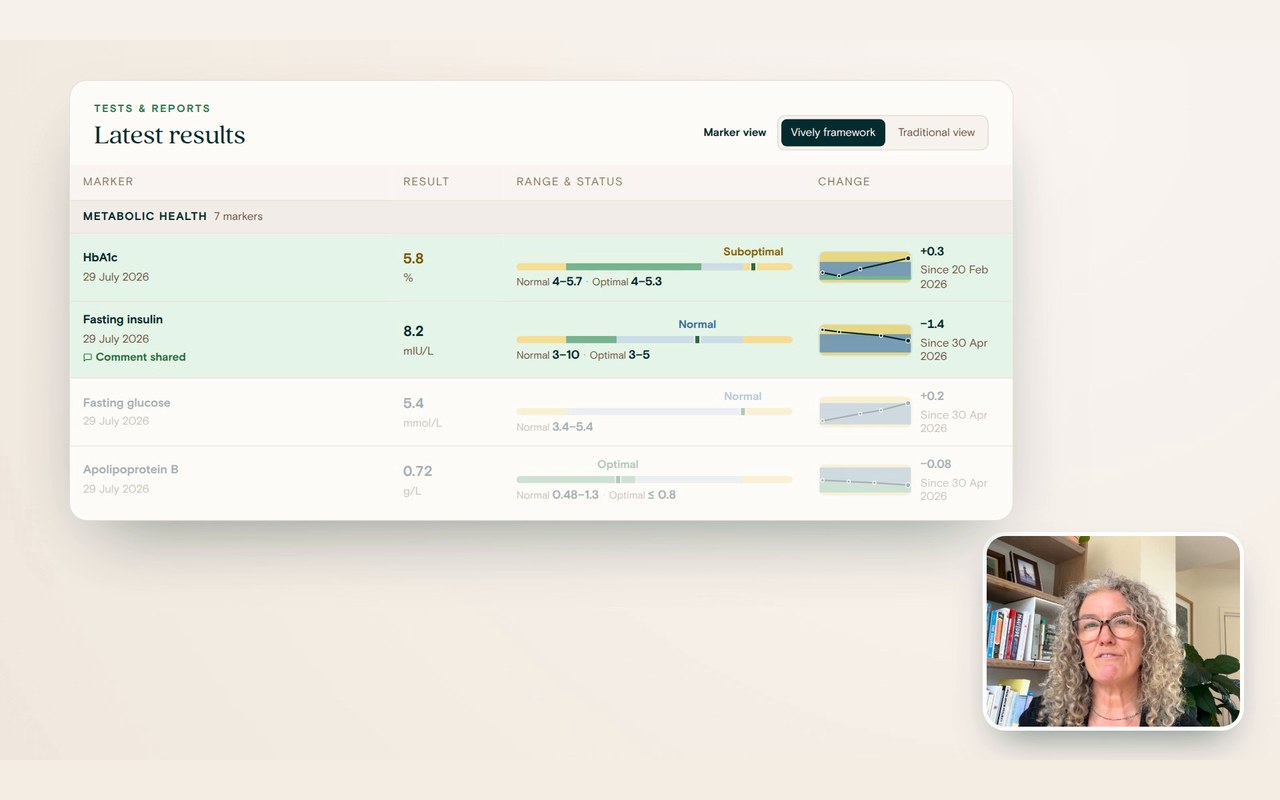Switch to Traditional view
Screen dimensions: 1280x800
click(x=936, y=132)
